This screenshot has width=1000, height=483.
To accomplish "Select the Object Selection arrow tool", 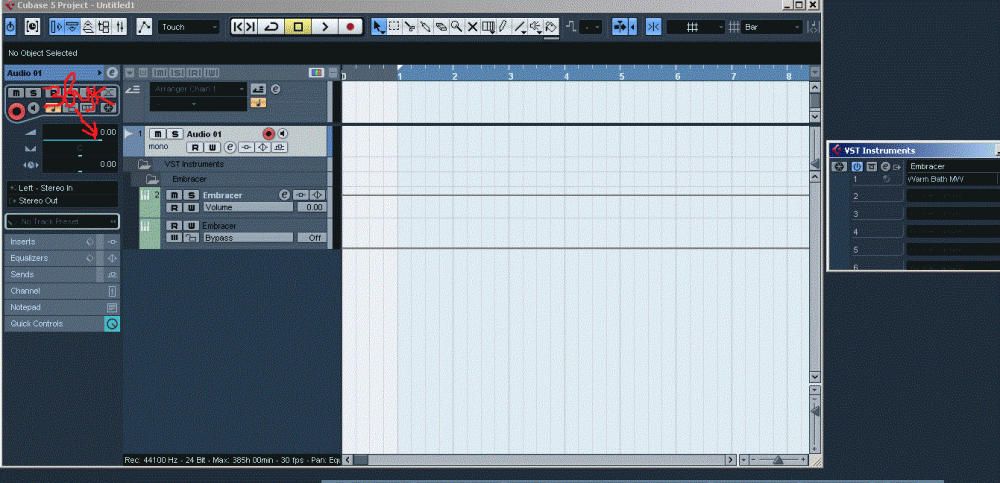I will [379, 27].
